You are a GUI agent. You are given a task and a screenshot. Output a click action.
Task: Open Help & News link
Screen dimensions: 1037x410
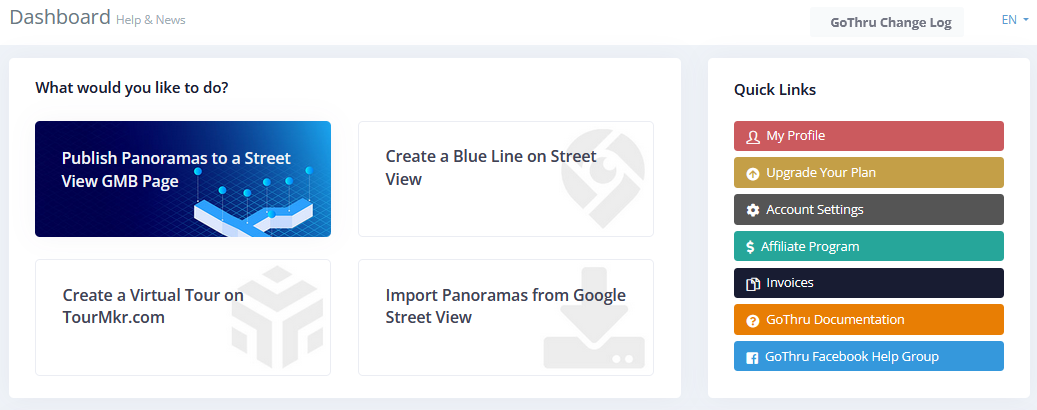tap(150, 20)
